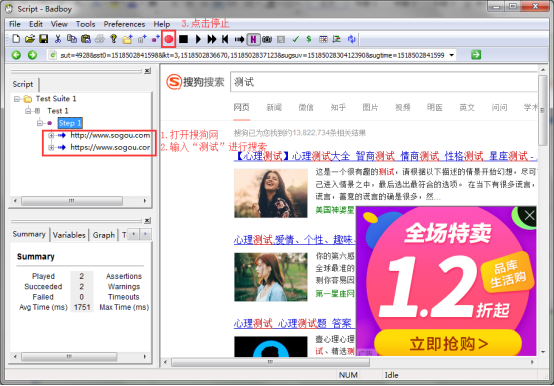The image size is (554, 386).
Task: Close the Script panel with X
Action: (x=147, y=71)
